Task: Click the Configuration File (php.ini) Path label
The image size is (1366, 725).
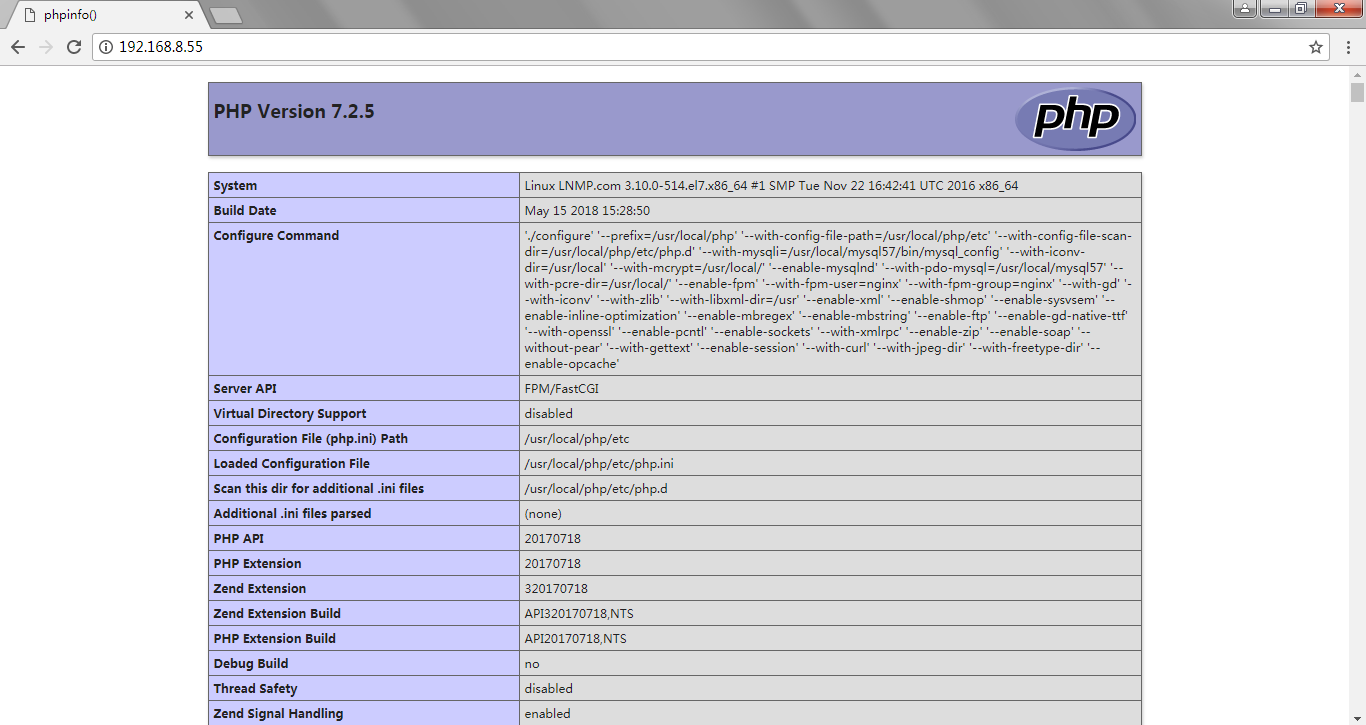Action: [x=311, y=439]
